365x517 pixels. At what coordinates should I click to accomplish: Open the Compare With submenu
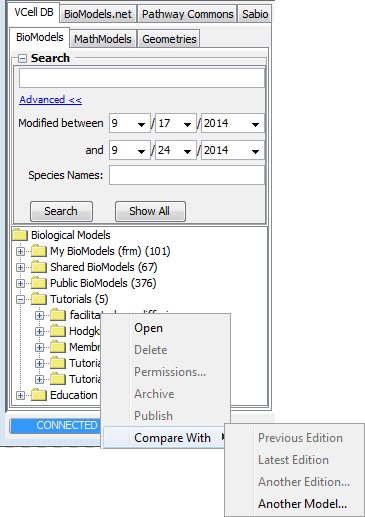(x=164, y=438)
